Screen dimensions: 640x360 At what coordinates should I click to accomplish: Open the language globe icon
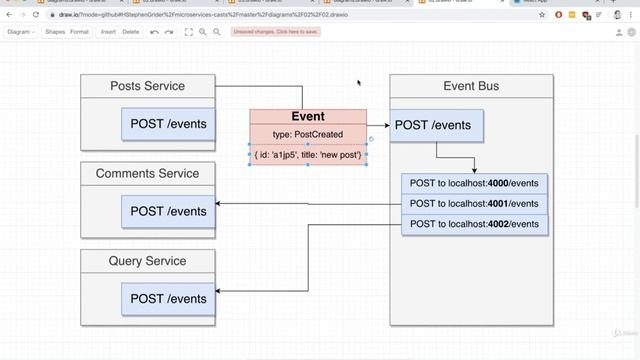click(631, 32)
